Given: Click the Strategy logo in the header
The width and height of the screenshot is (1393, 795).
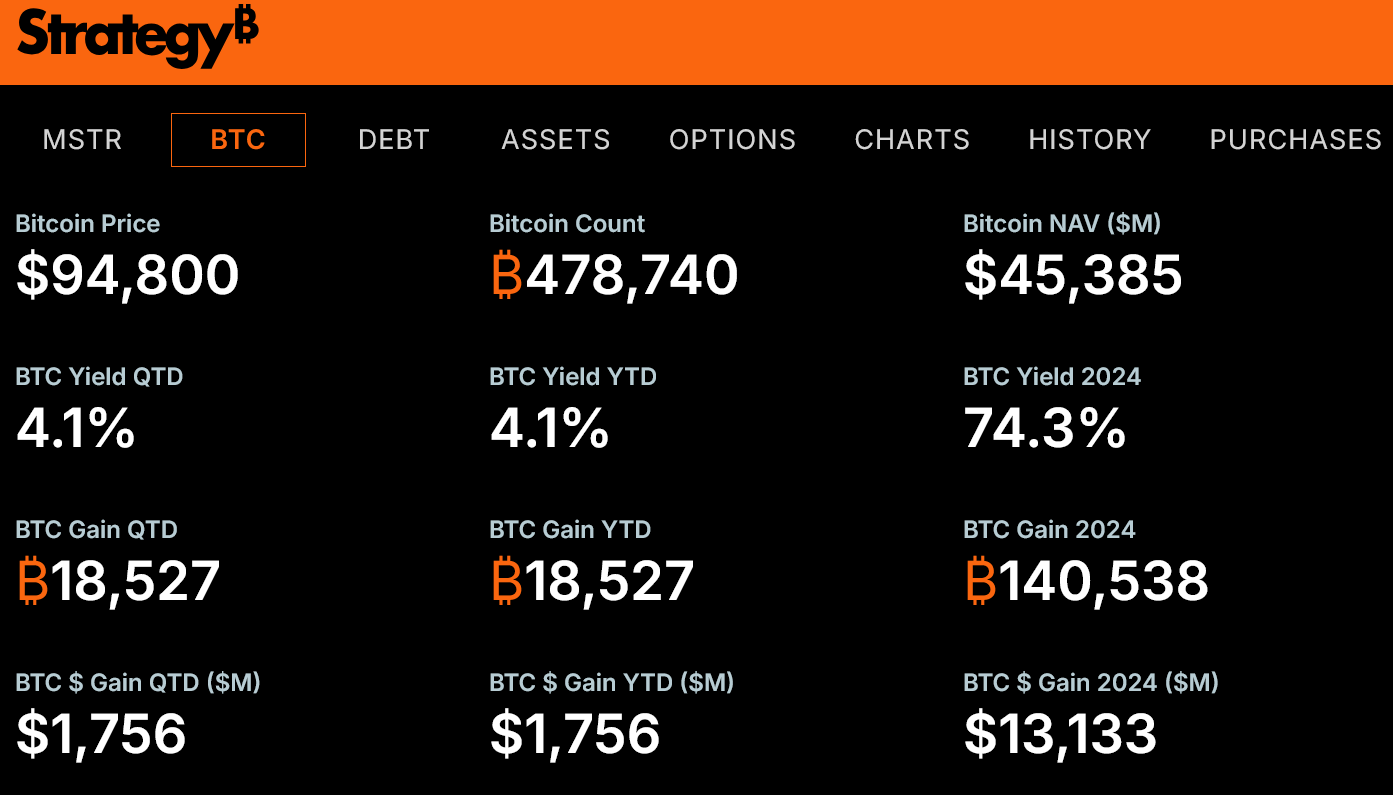Looking at the screenshot, I should 137,38.
